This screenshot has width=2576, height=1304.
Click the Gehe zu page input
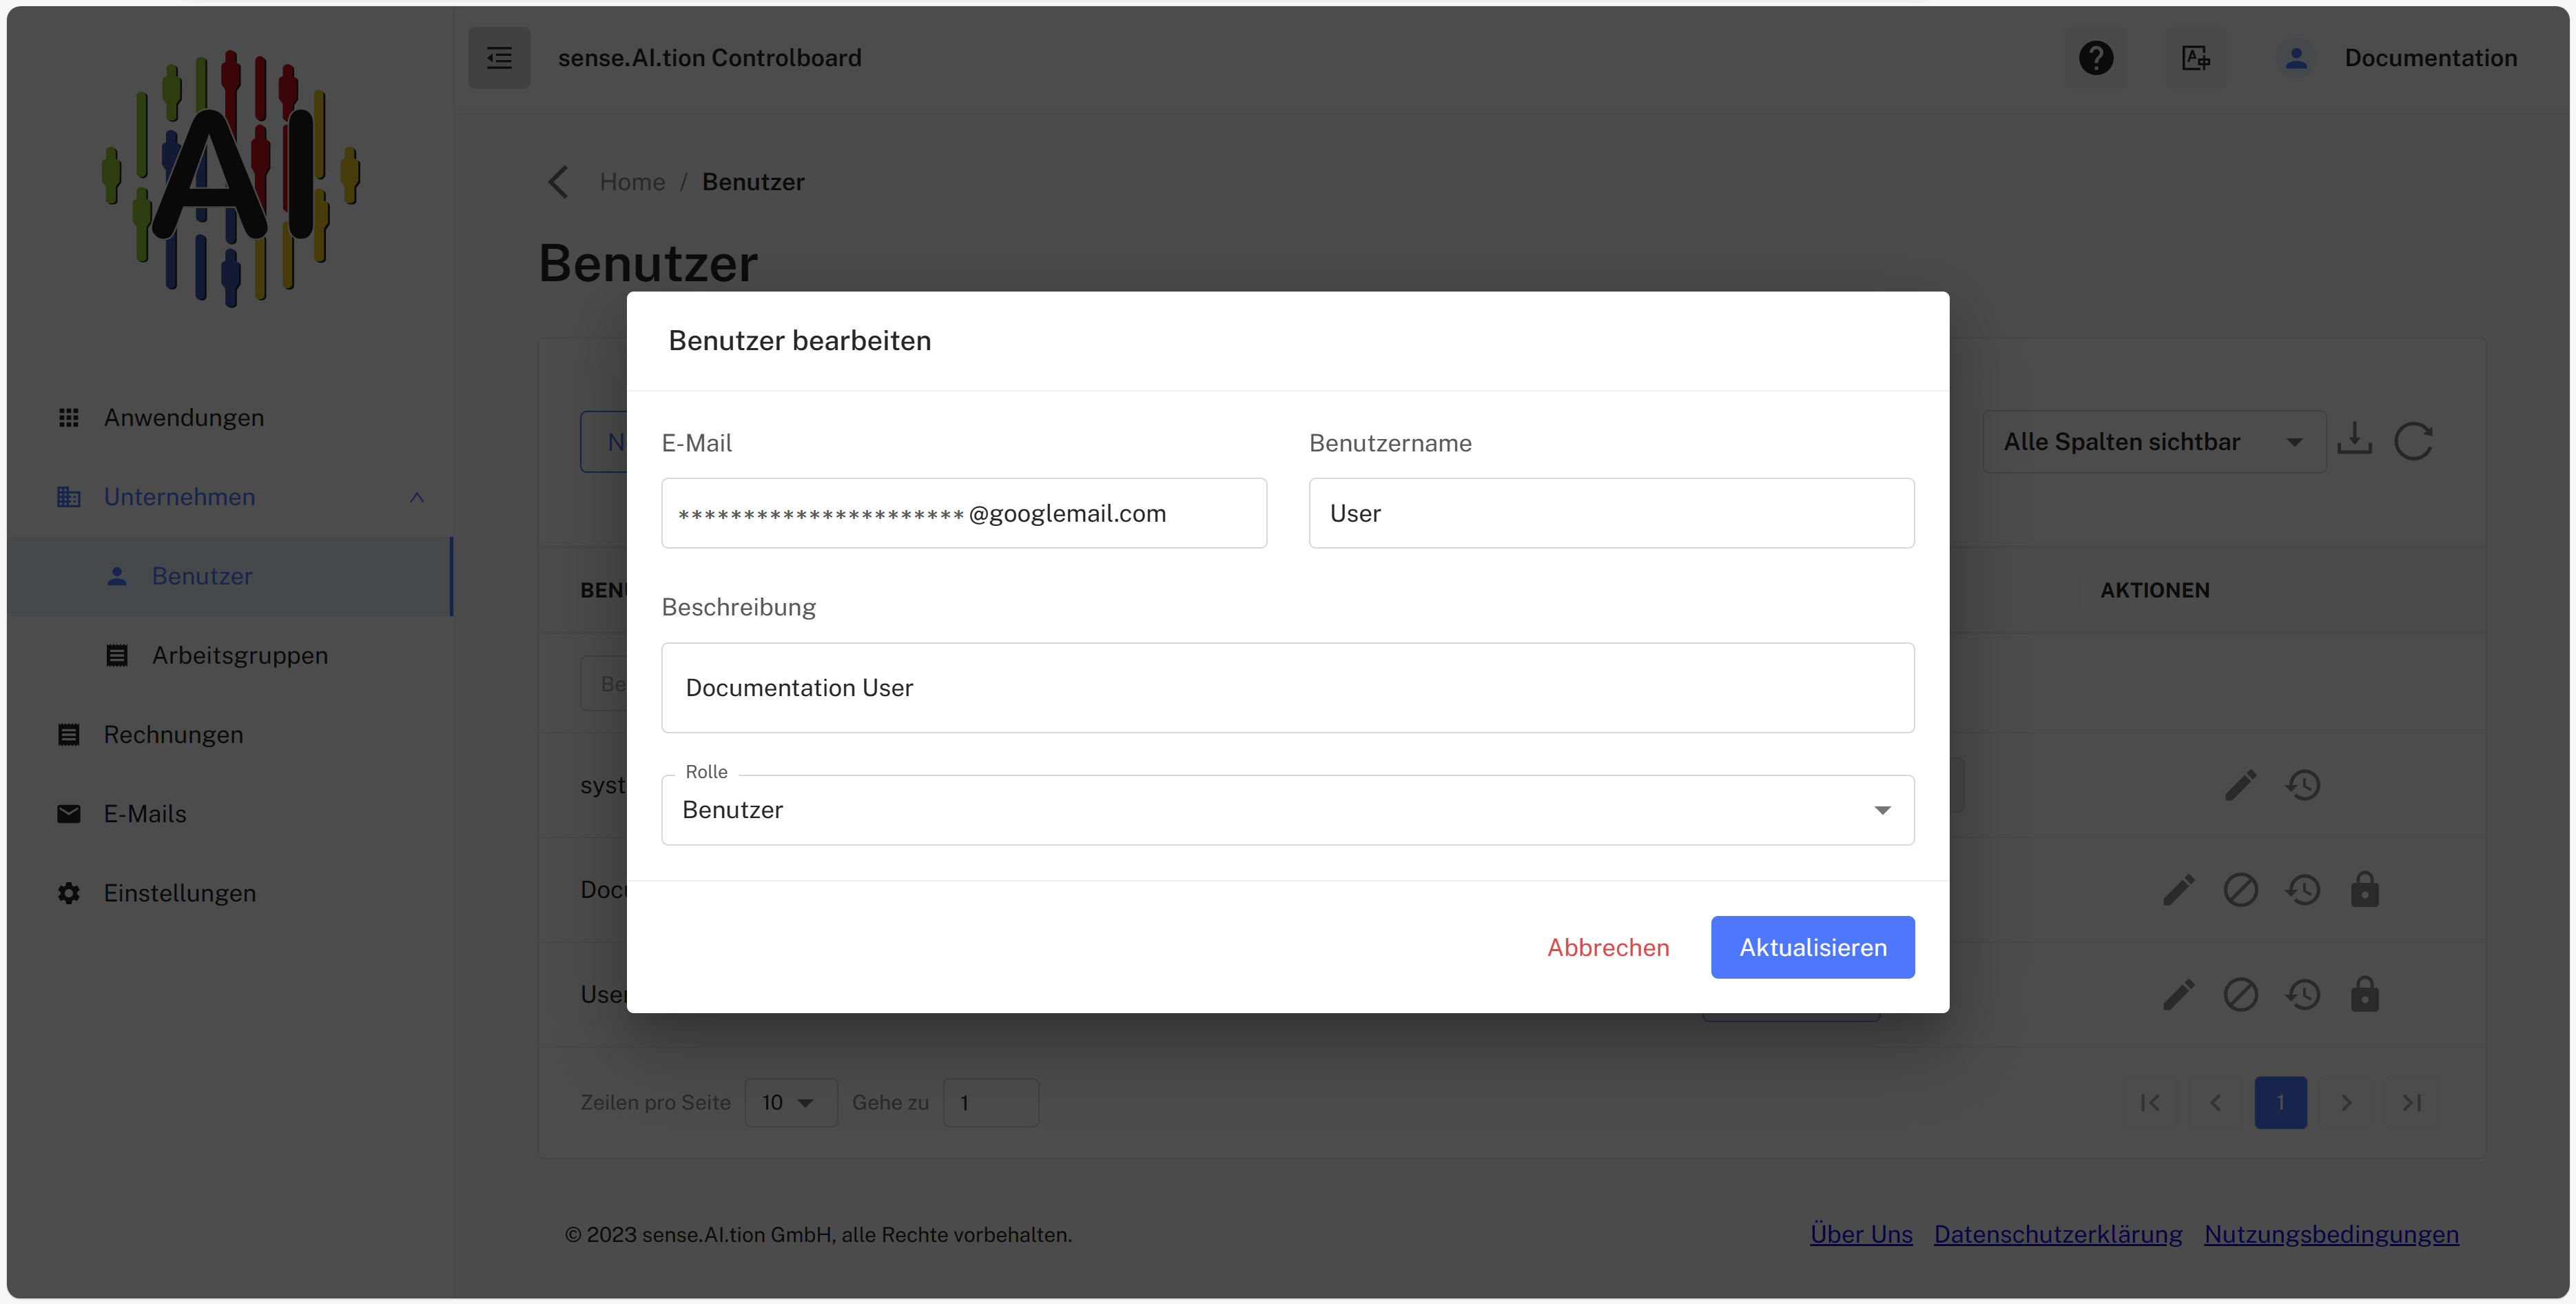(x=991, y=1102)
